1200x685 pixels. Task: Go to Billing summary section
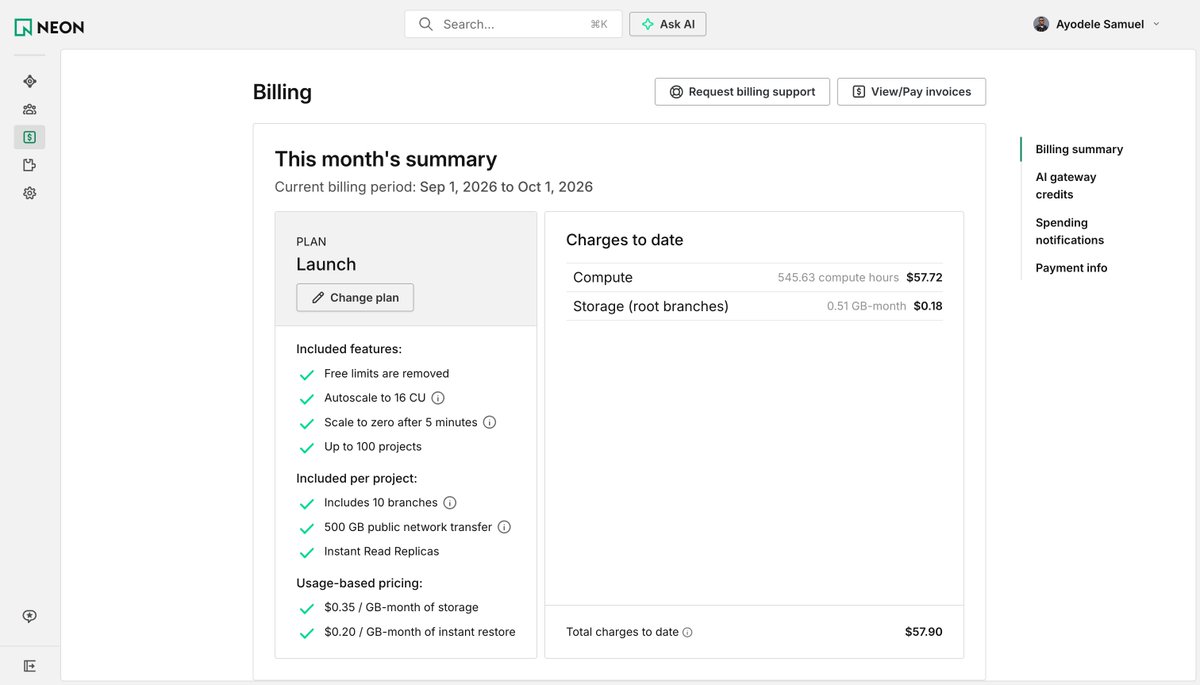click(1079, 149)
